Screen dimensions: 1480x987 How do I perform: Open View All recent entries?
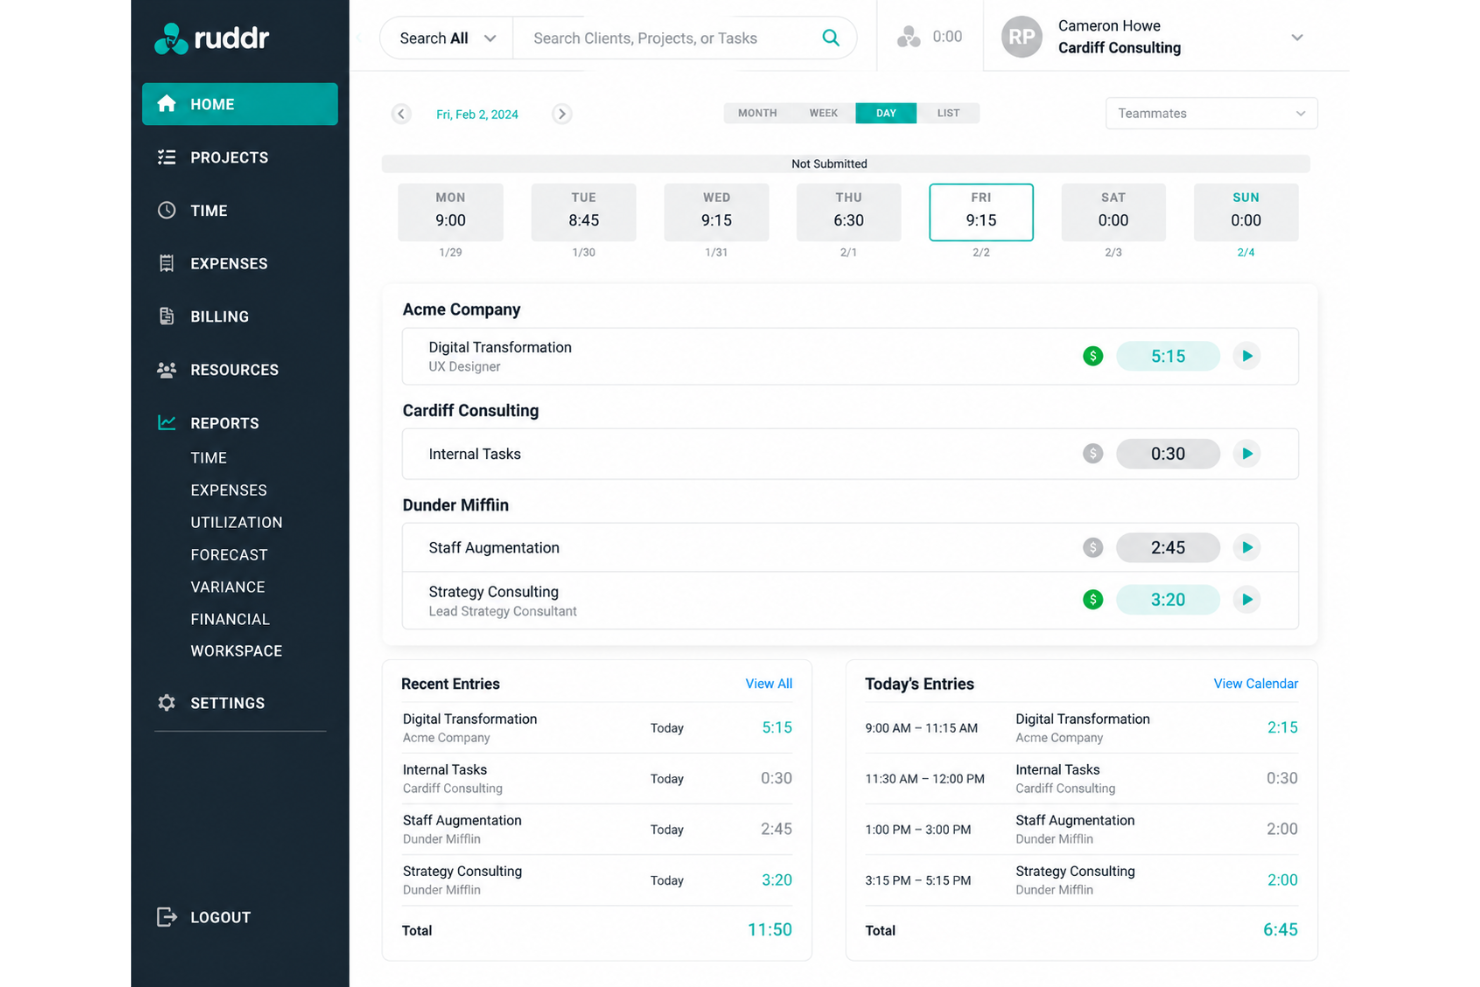769,684
